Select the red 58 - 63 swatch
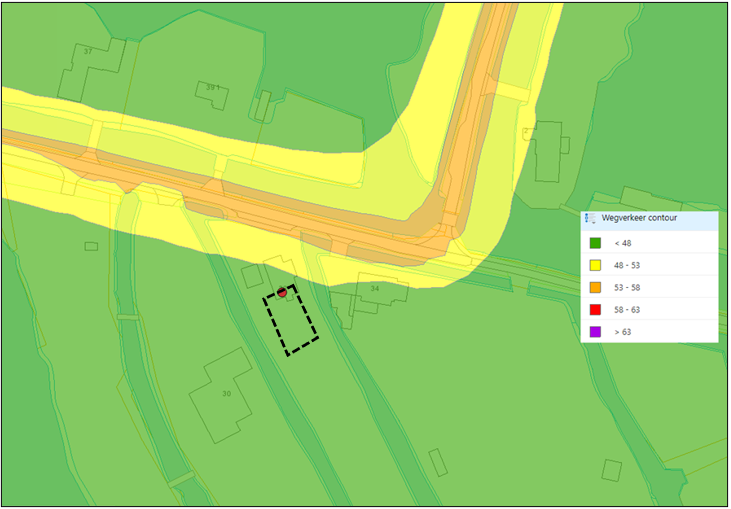 pos(595,310)
